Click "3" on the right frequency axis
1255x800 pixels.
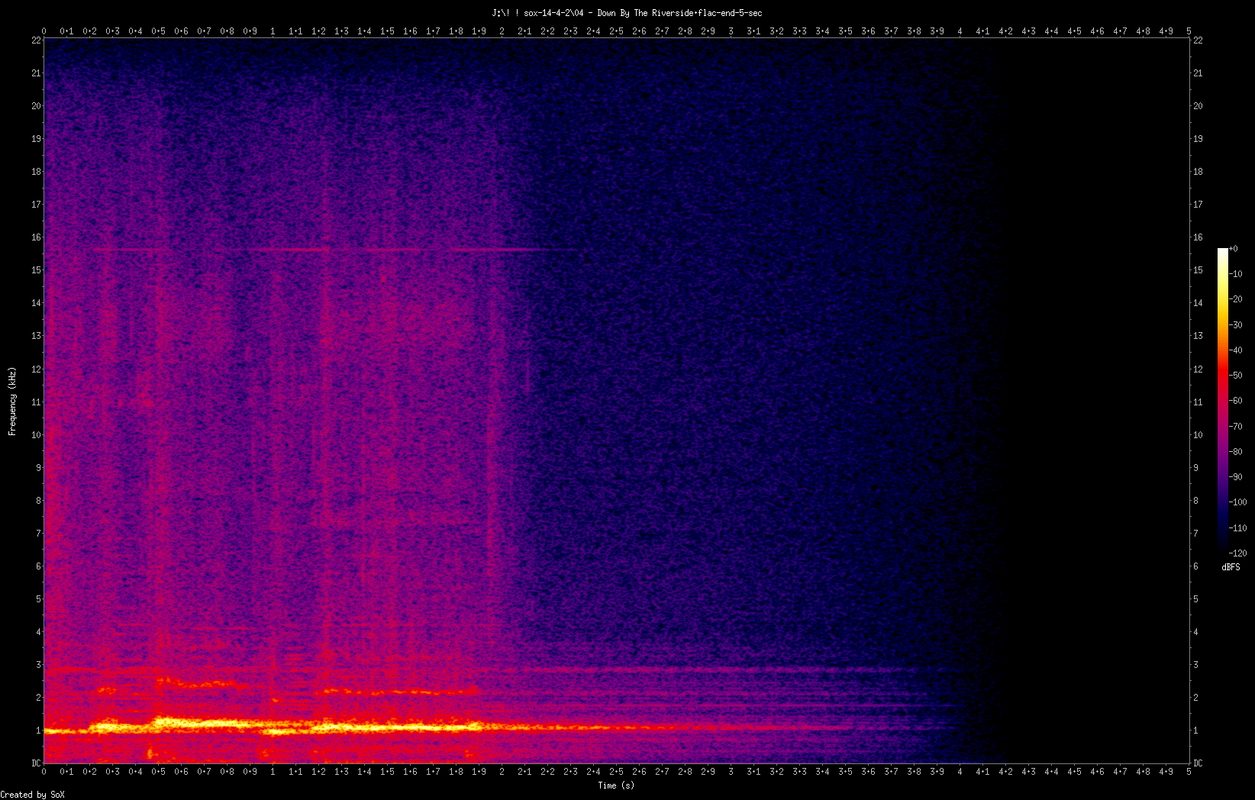pyautogui.click(x=1195, y=664)
